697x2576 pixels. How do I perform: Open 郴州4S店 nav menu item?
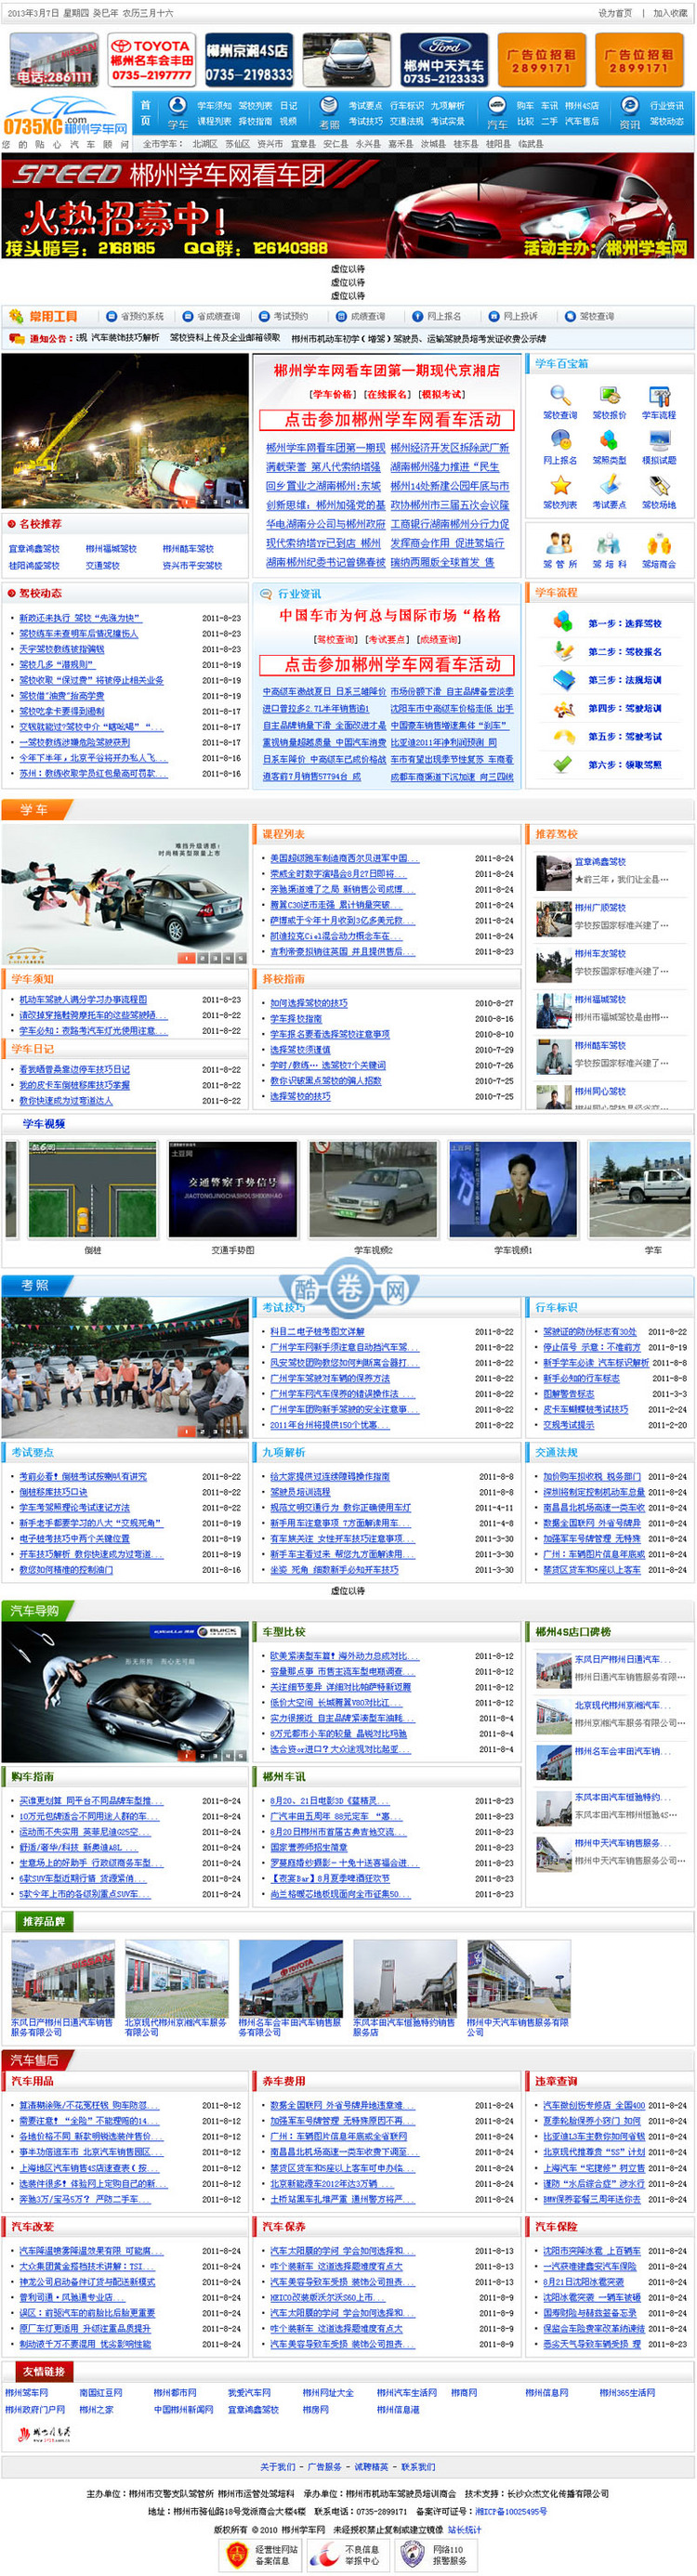tap(582, 105)
